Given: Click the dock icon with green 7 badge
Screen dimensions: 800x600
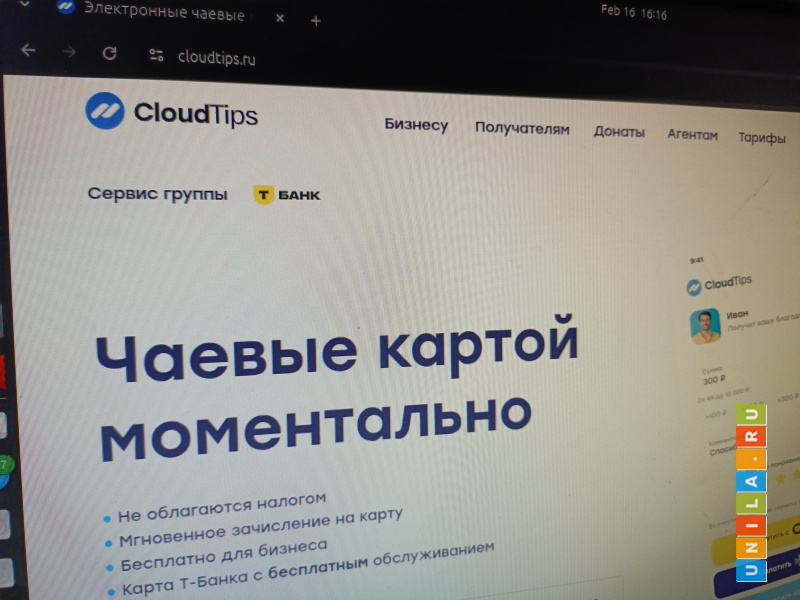Looking at the screenshot, I should pyautogui.click(x=4, y=470).
